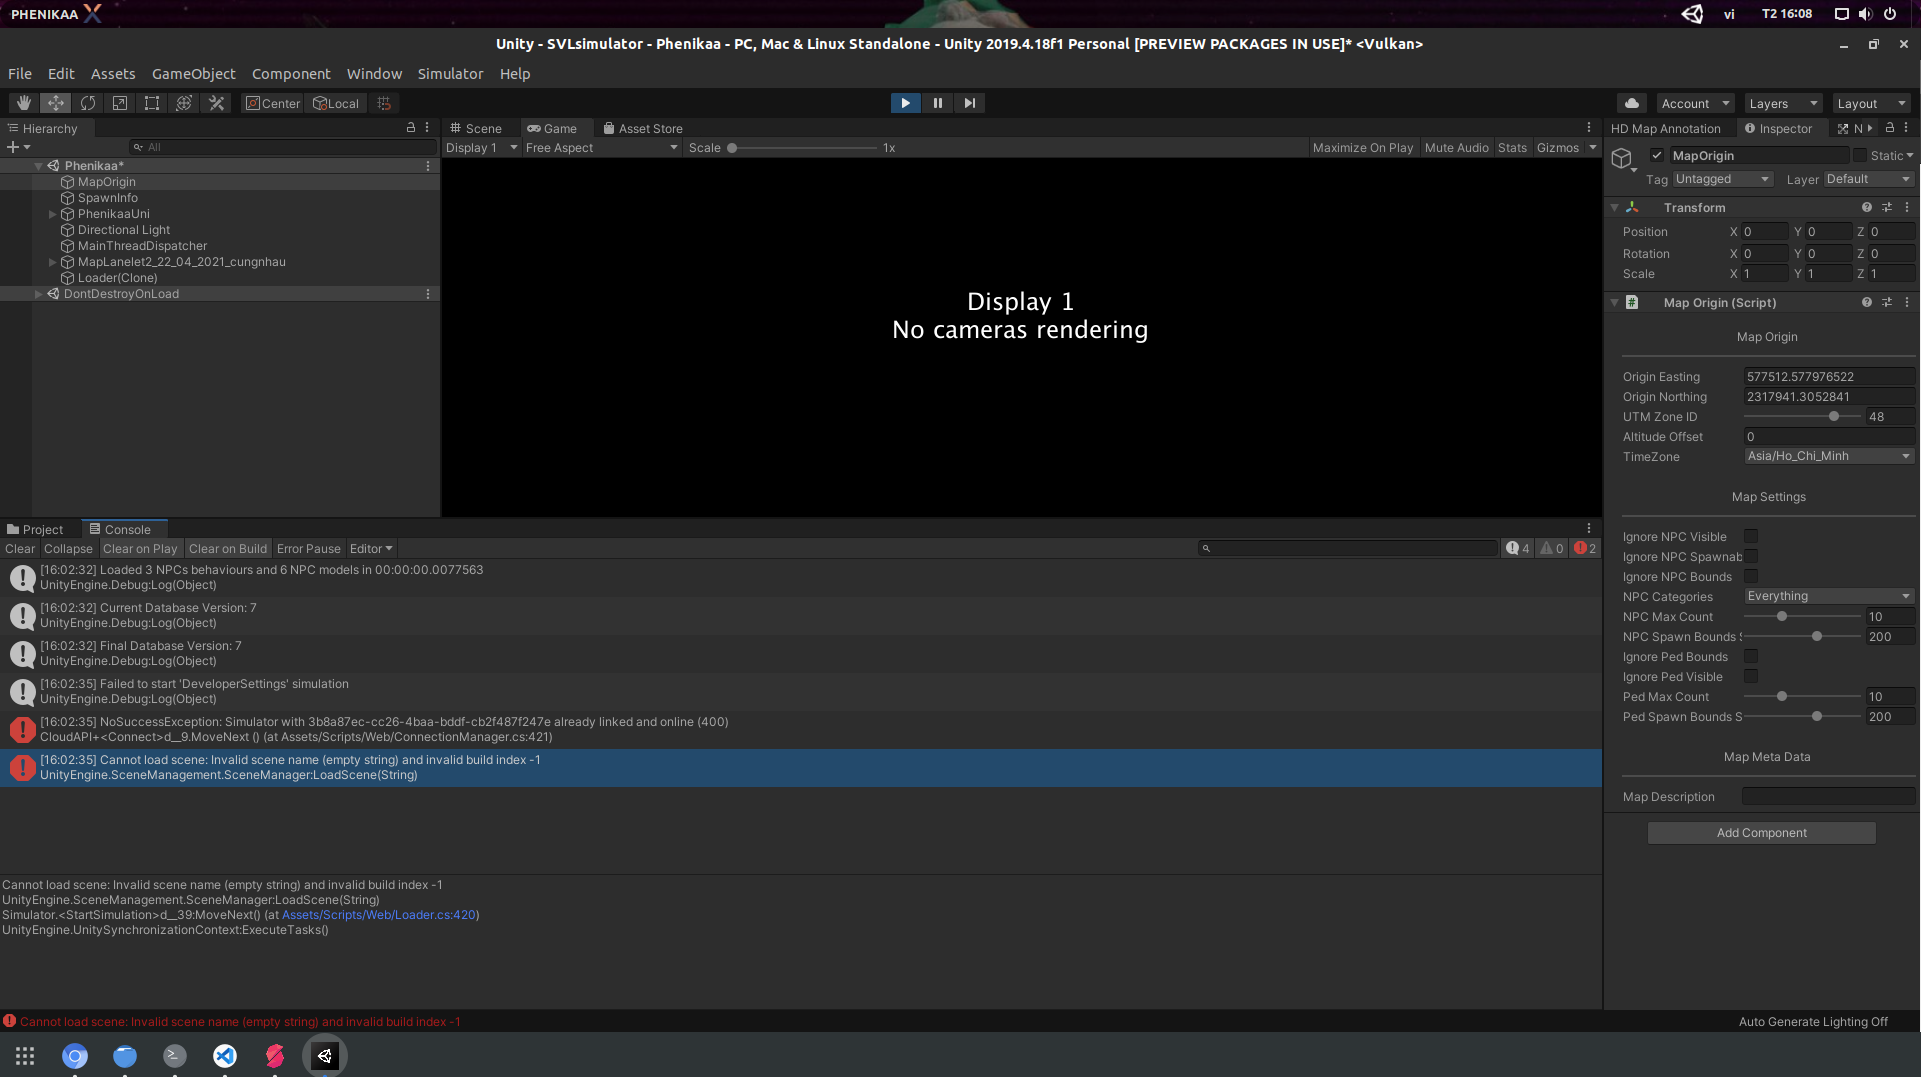Screen dimensions: 1921x1077
Task: Toggle the snap grid icon in toolbar
Action: 383,102
